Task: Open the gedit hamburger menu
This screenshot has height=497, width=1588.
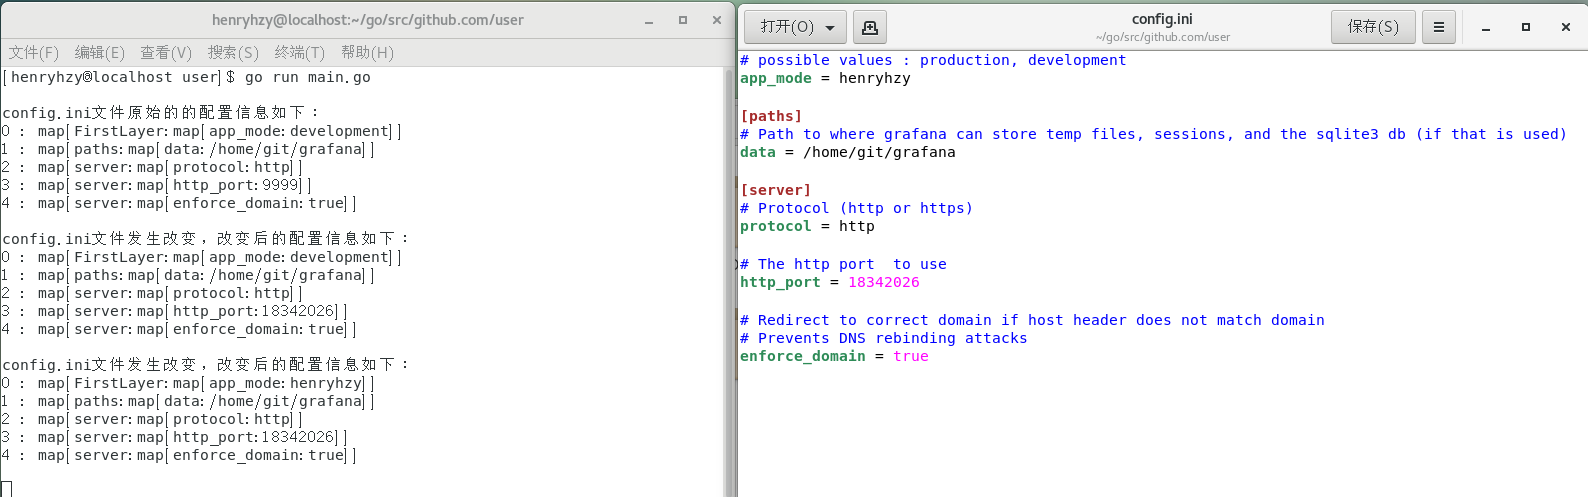Action: [x=1439, y=27]
